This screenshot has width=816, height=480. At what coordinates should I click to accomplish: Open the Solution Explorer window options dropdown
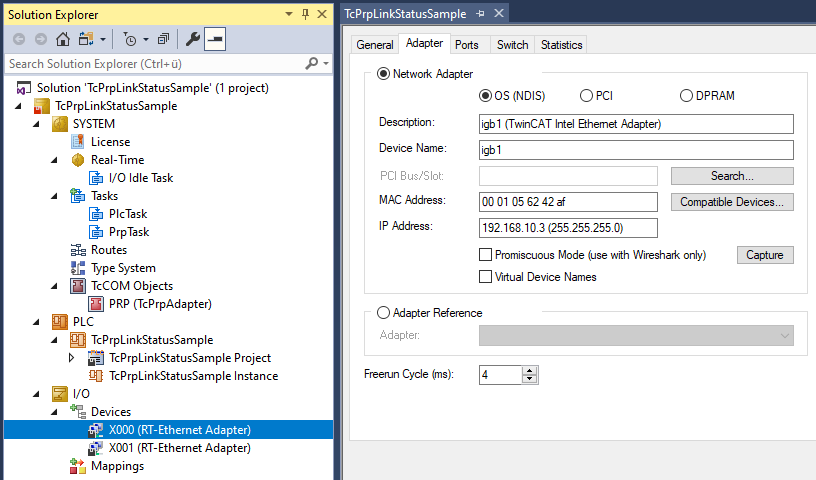(289, 14)
